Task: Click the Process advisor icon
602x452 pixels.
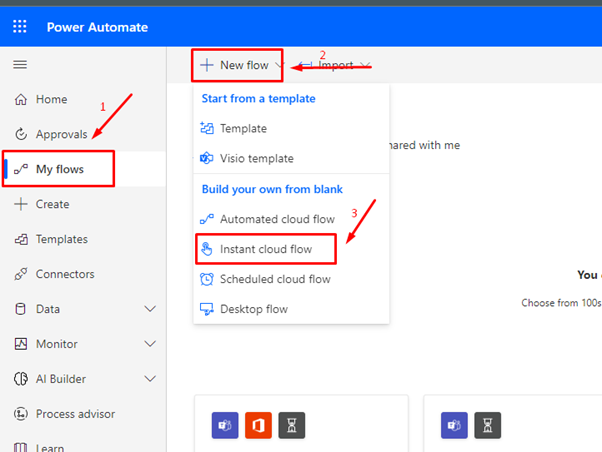Action: (x=21, y=414)
